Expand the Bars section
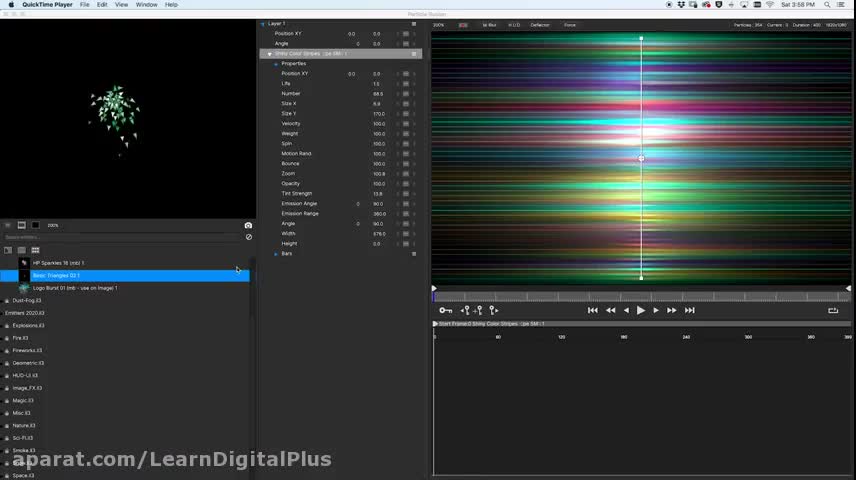This screenshot has height=480, width=856. tap(276, 254)
